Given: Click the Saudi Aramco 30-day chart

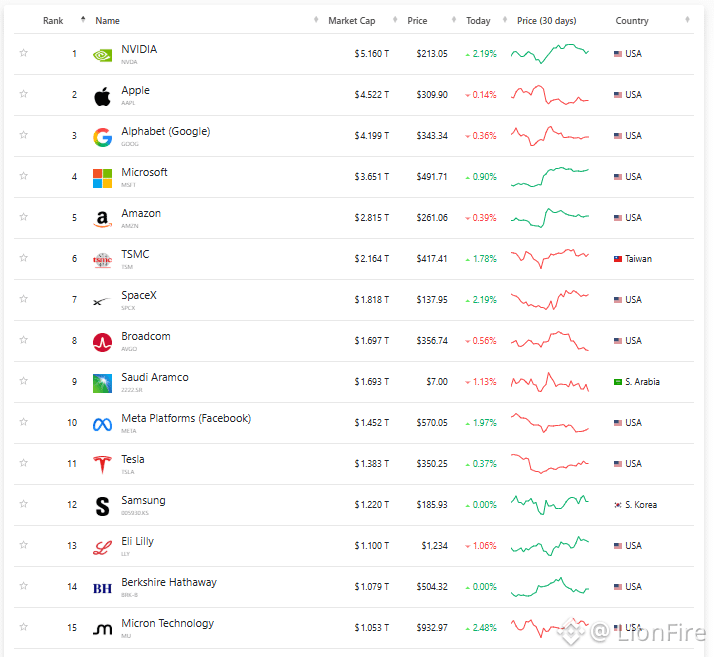Looking at the screenshot, I should pos(550,382).
